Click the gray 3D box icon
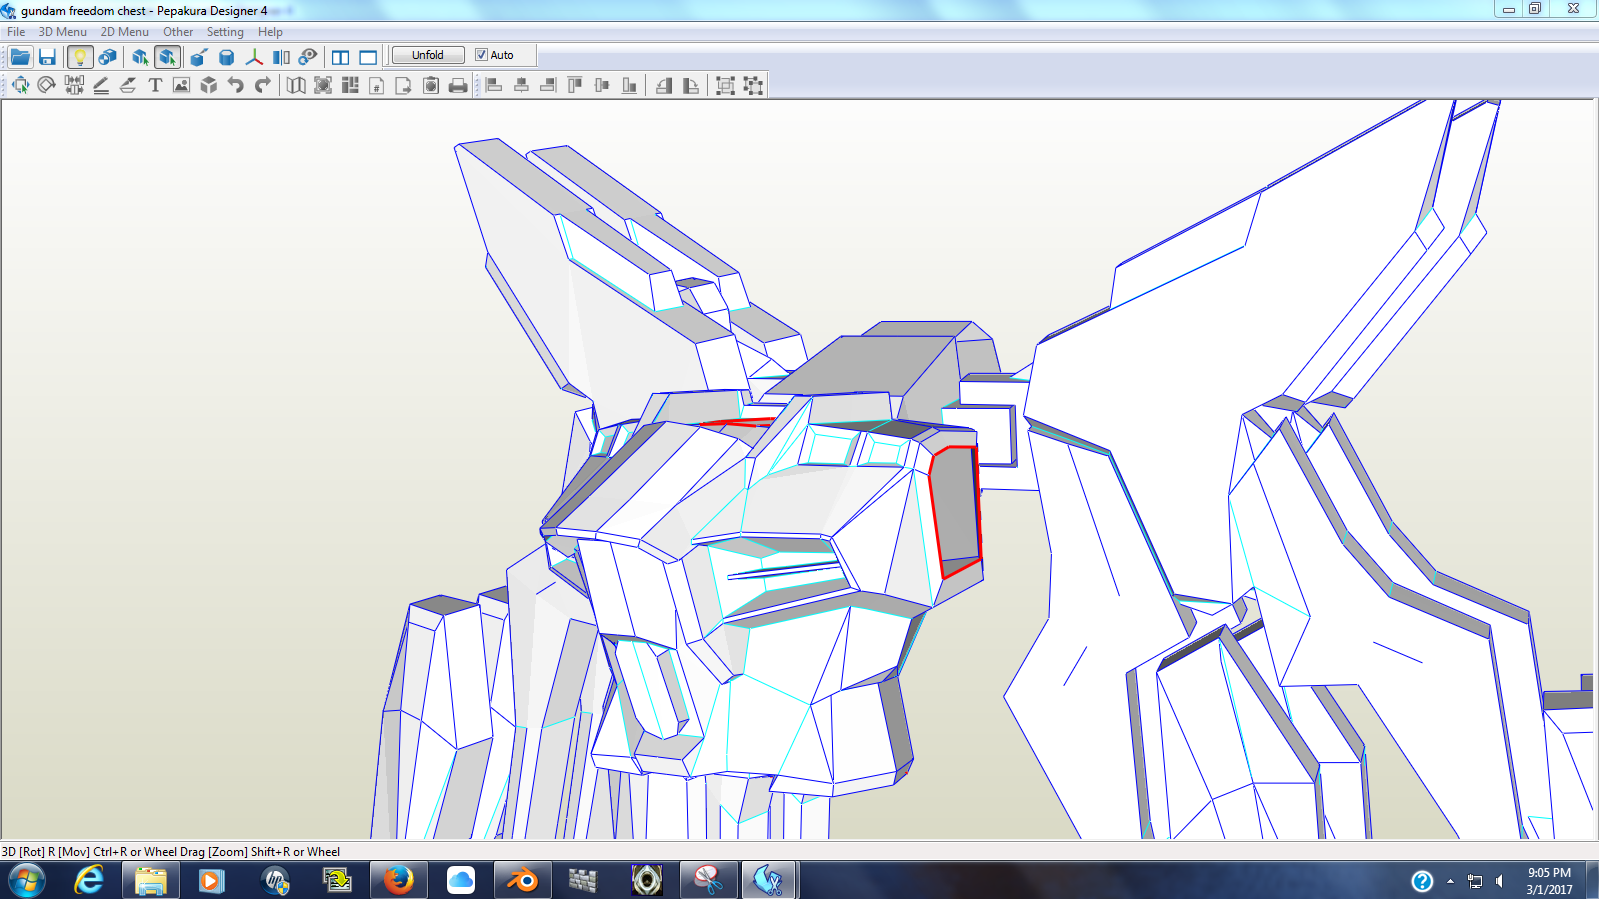1599x899 pixels. click(x=208, y=85)
